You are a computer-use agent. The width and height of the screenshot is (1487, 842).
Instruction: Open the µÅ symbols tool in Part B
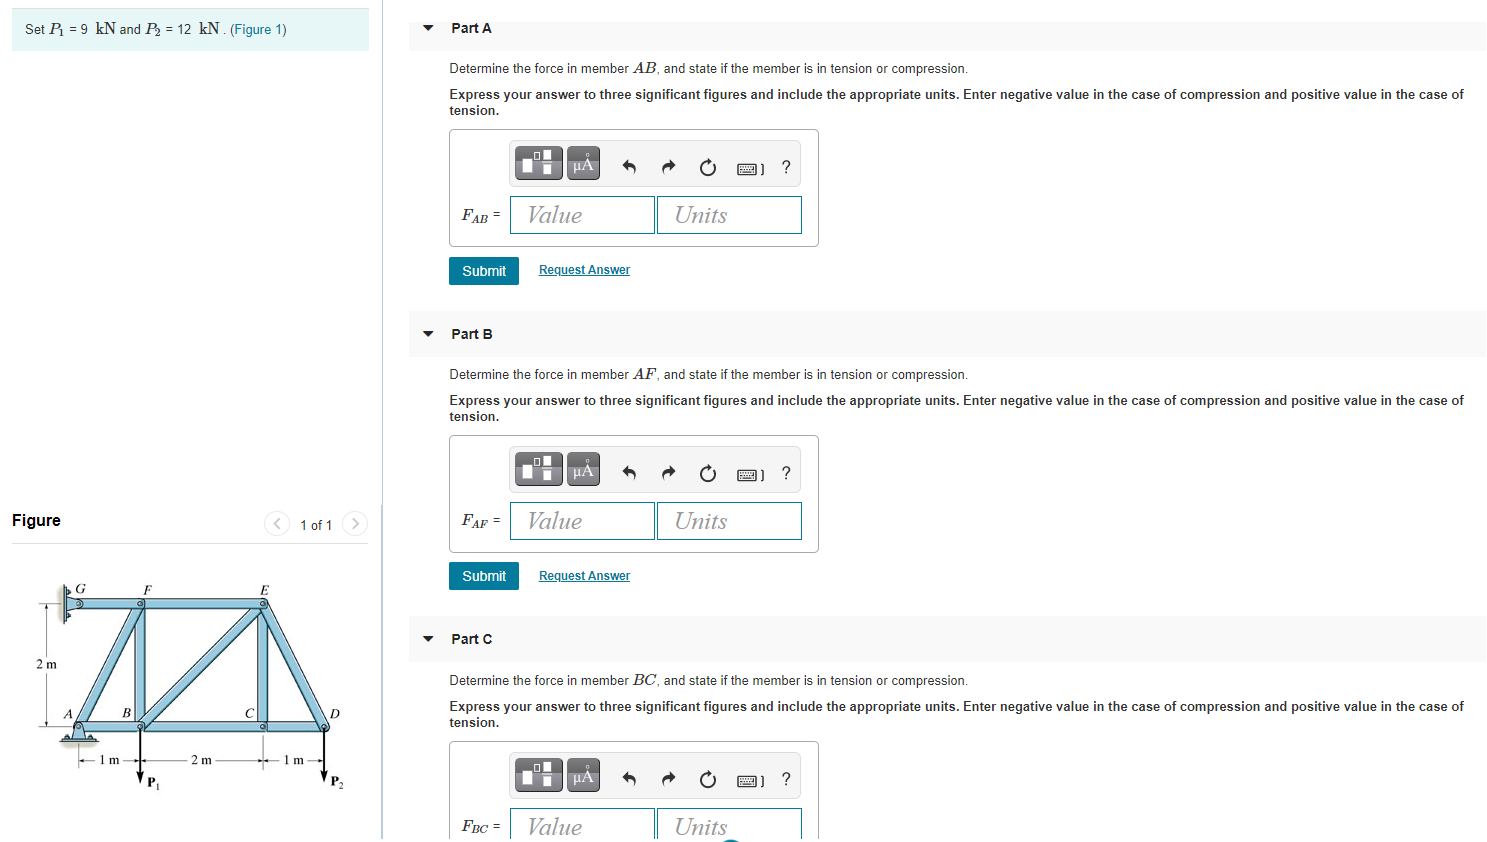pos(584,469)
